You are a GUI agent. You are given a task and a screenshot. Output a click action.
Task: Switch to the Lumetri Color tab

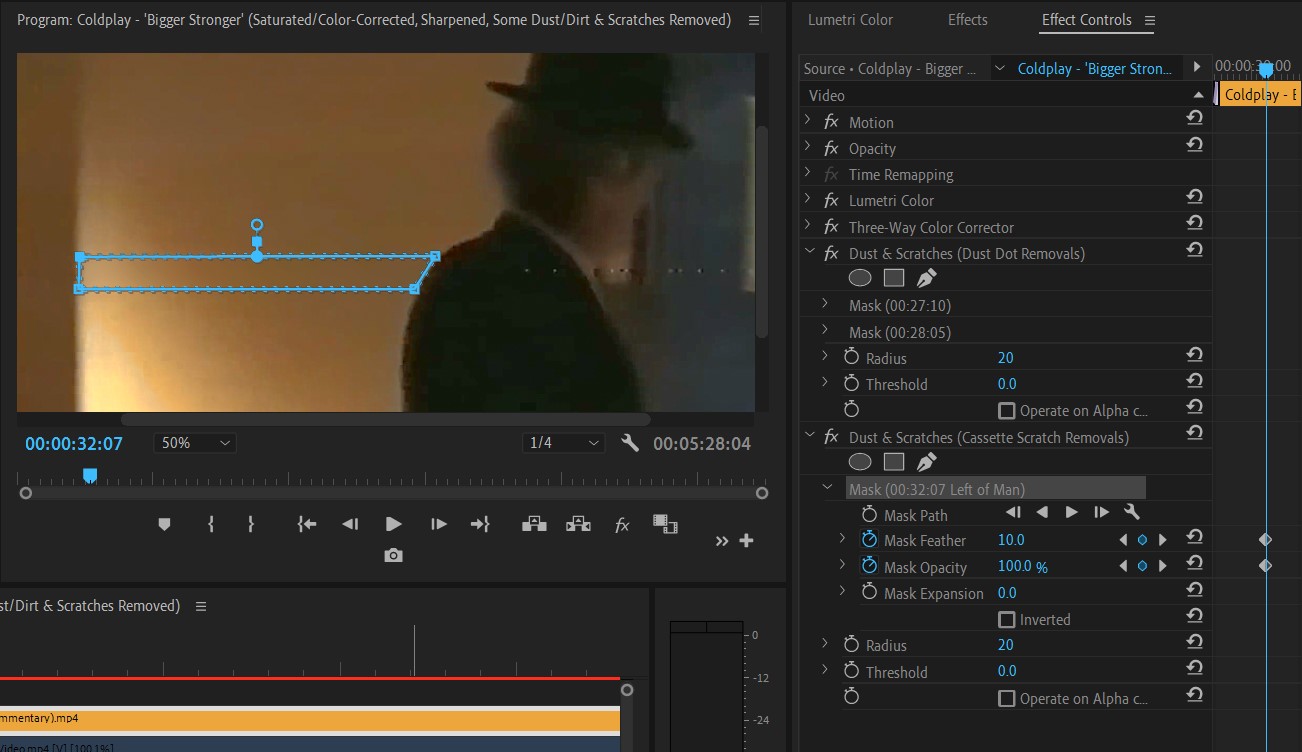(x=851, y=20)
